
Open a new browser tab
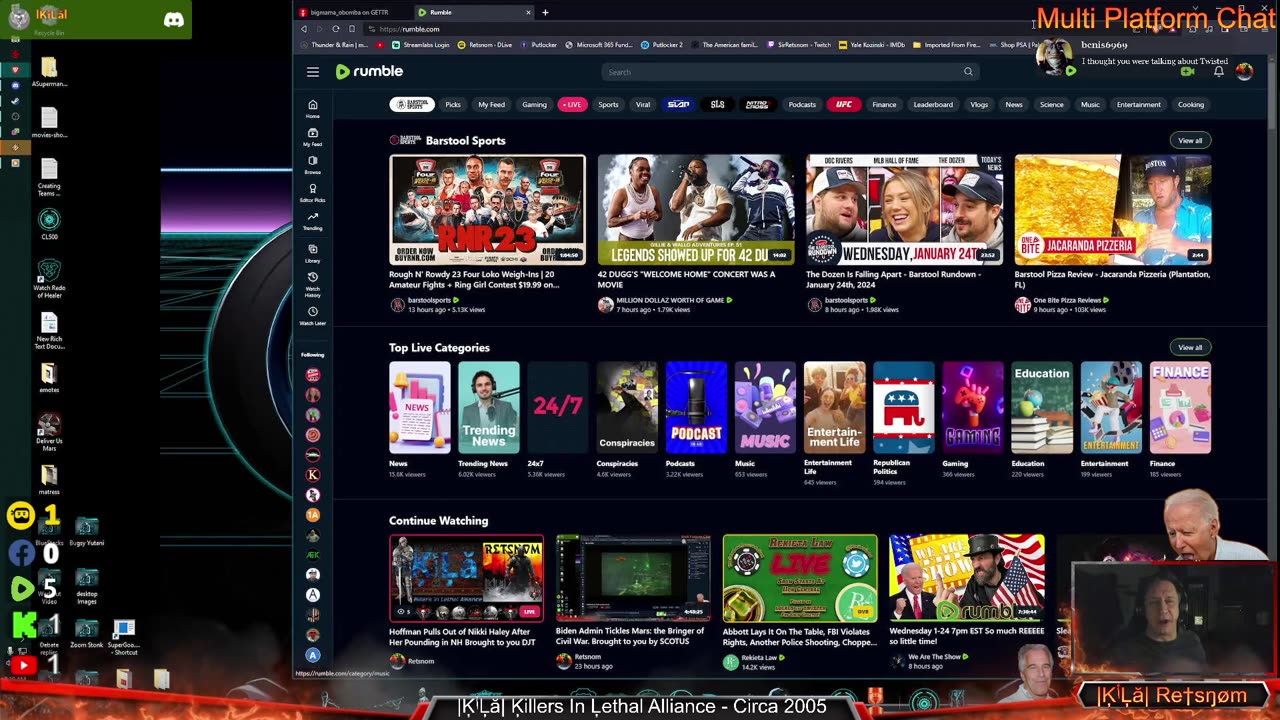coord(545,12)
